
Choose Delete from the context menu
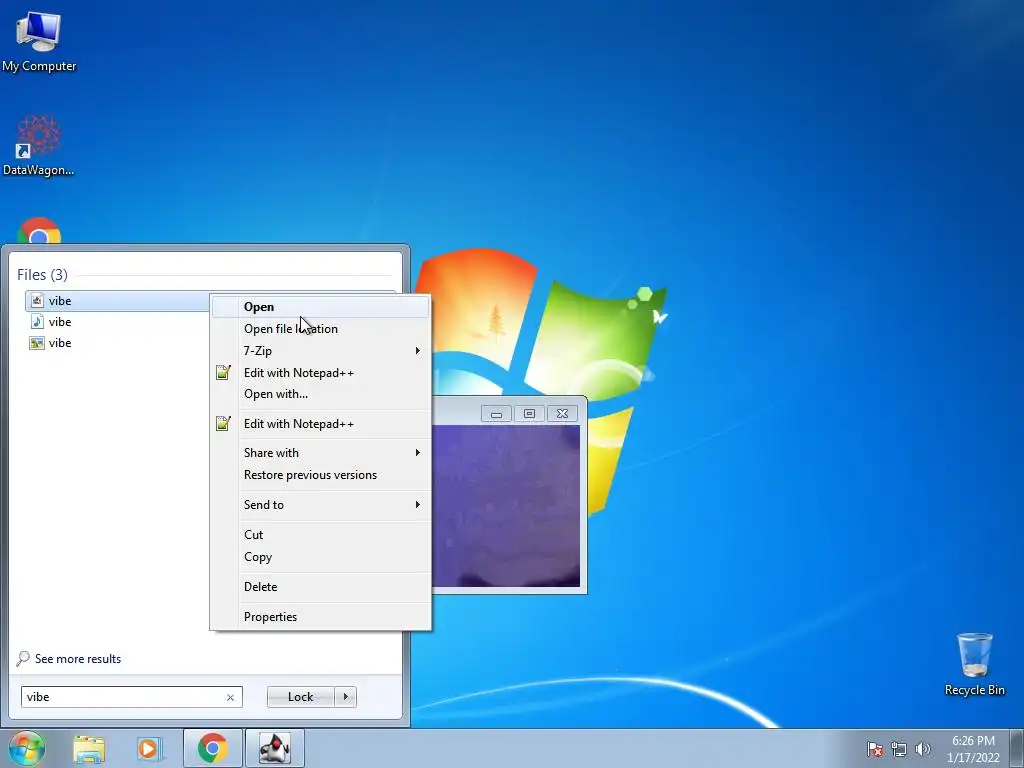[x=321, y=587]
